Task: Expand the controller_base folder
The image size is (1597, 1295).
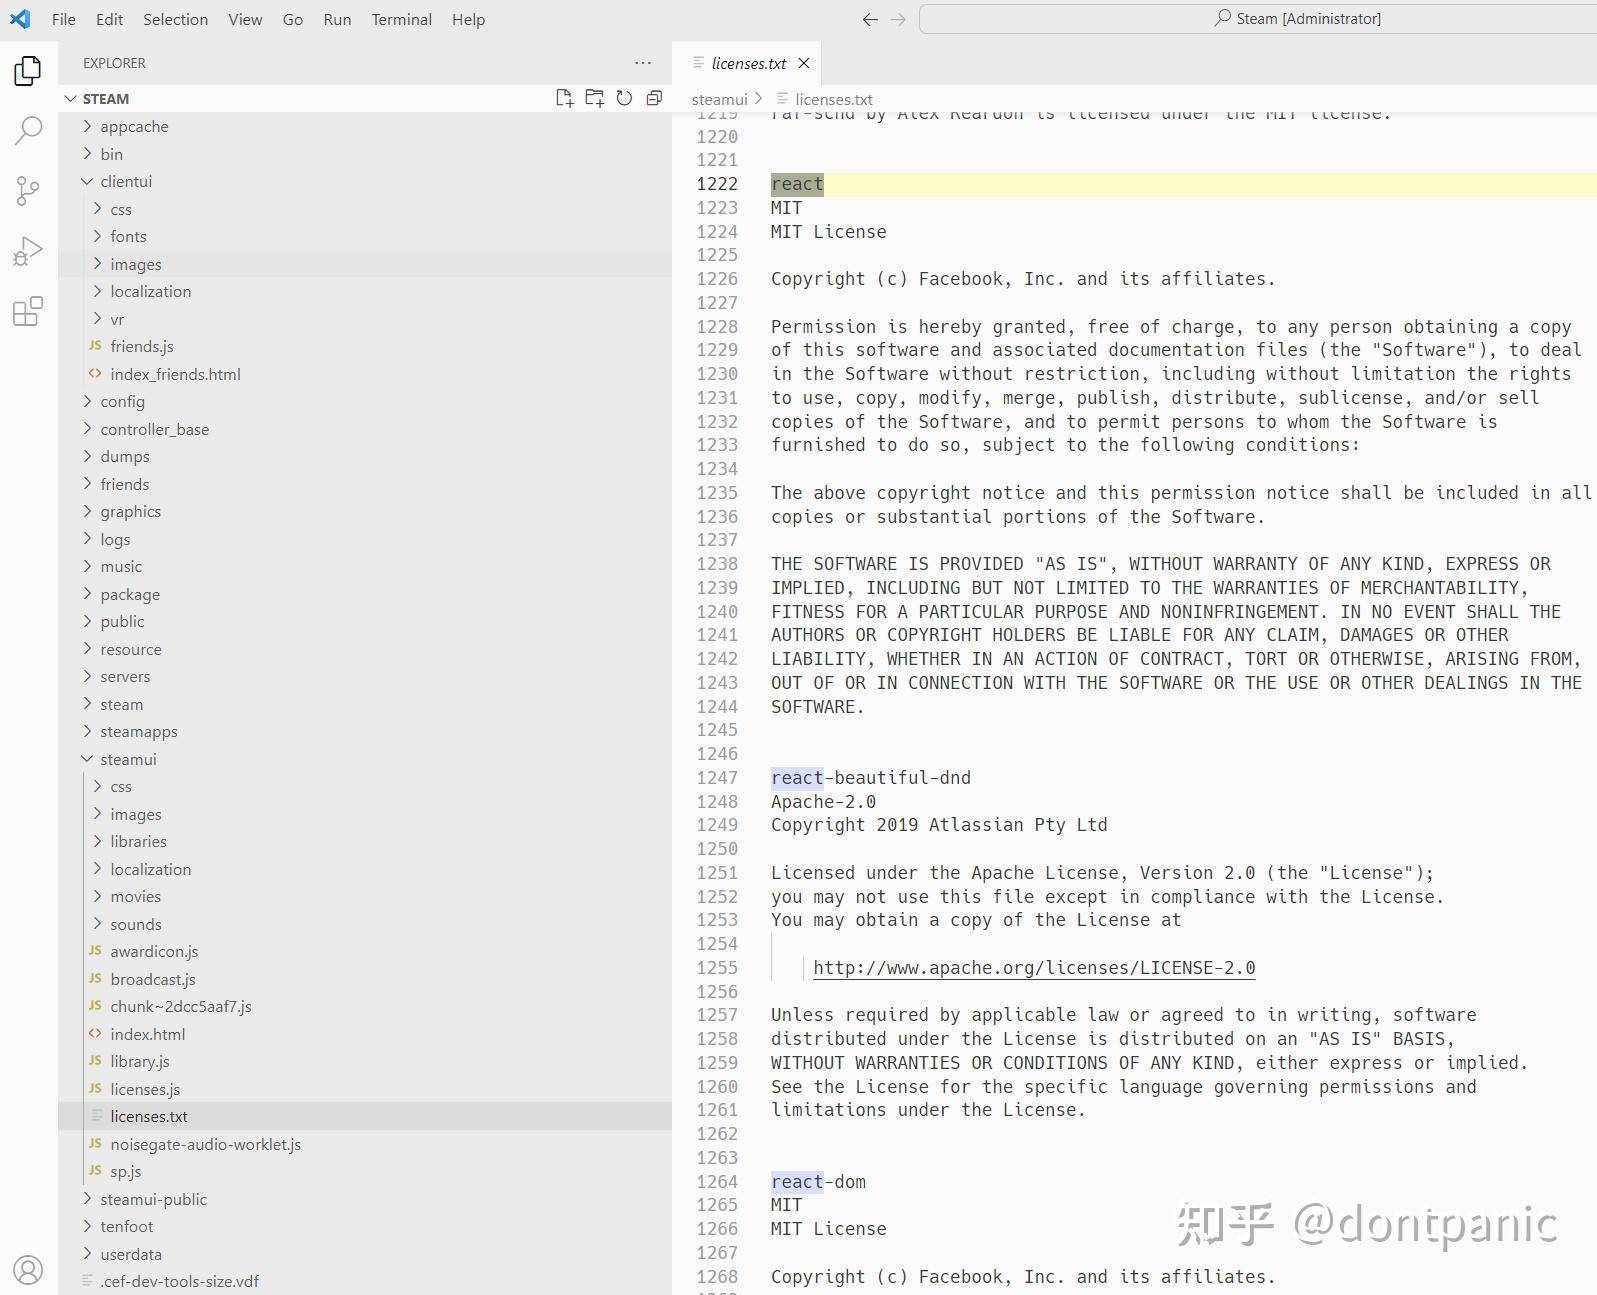Action: [x=154, y=429]
